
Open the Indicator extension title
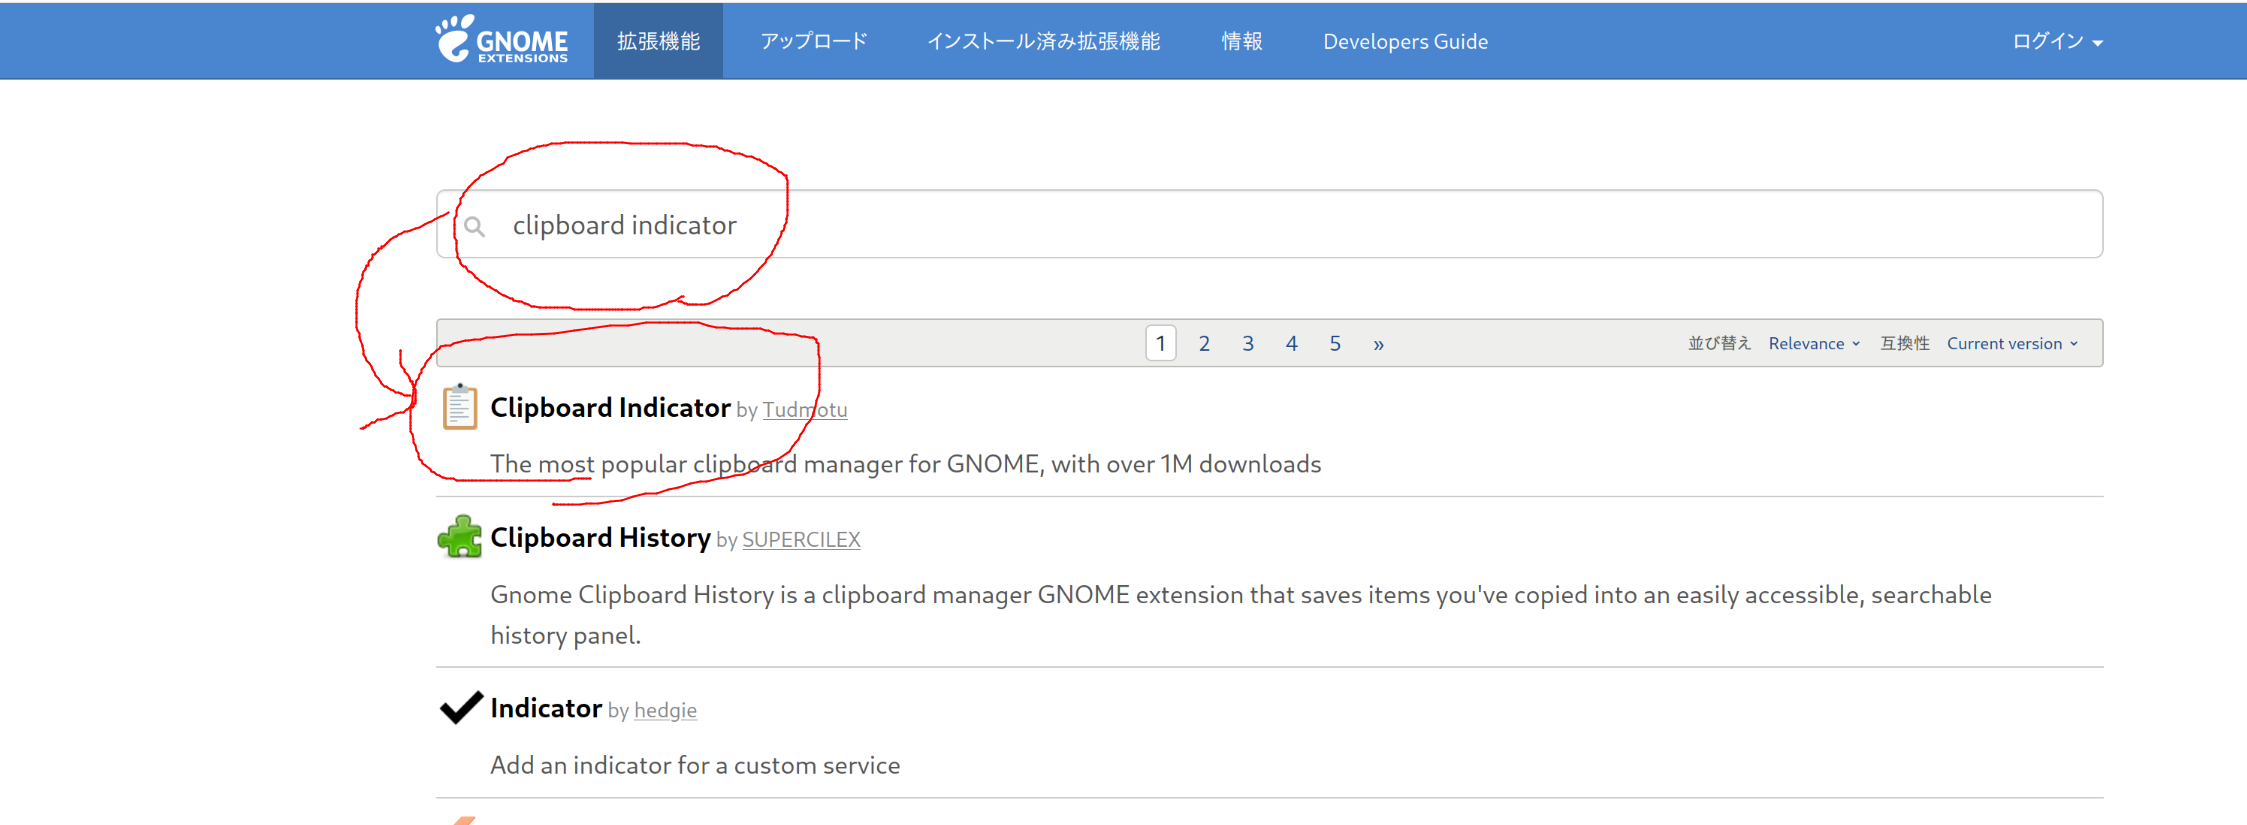(546, 708)
